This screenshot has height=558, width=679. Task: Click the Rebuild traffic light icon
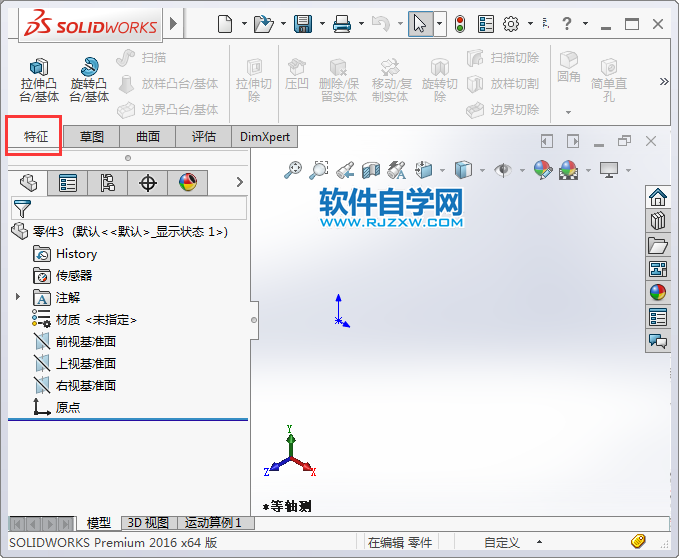[460, 24]
